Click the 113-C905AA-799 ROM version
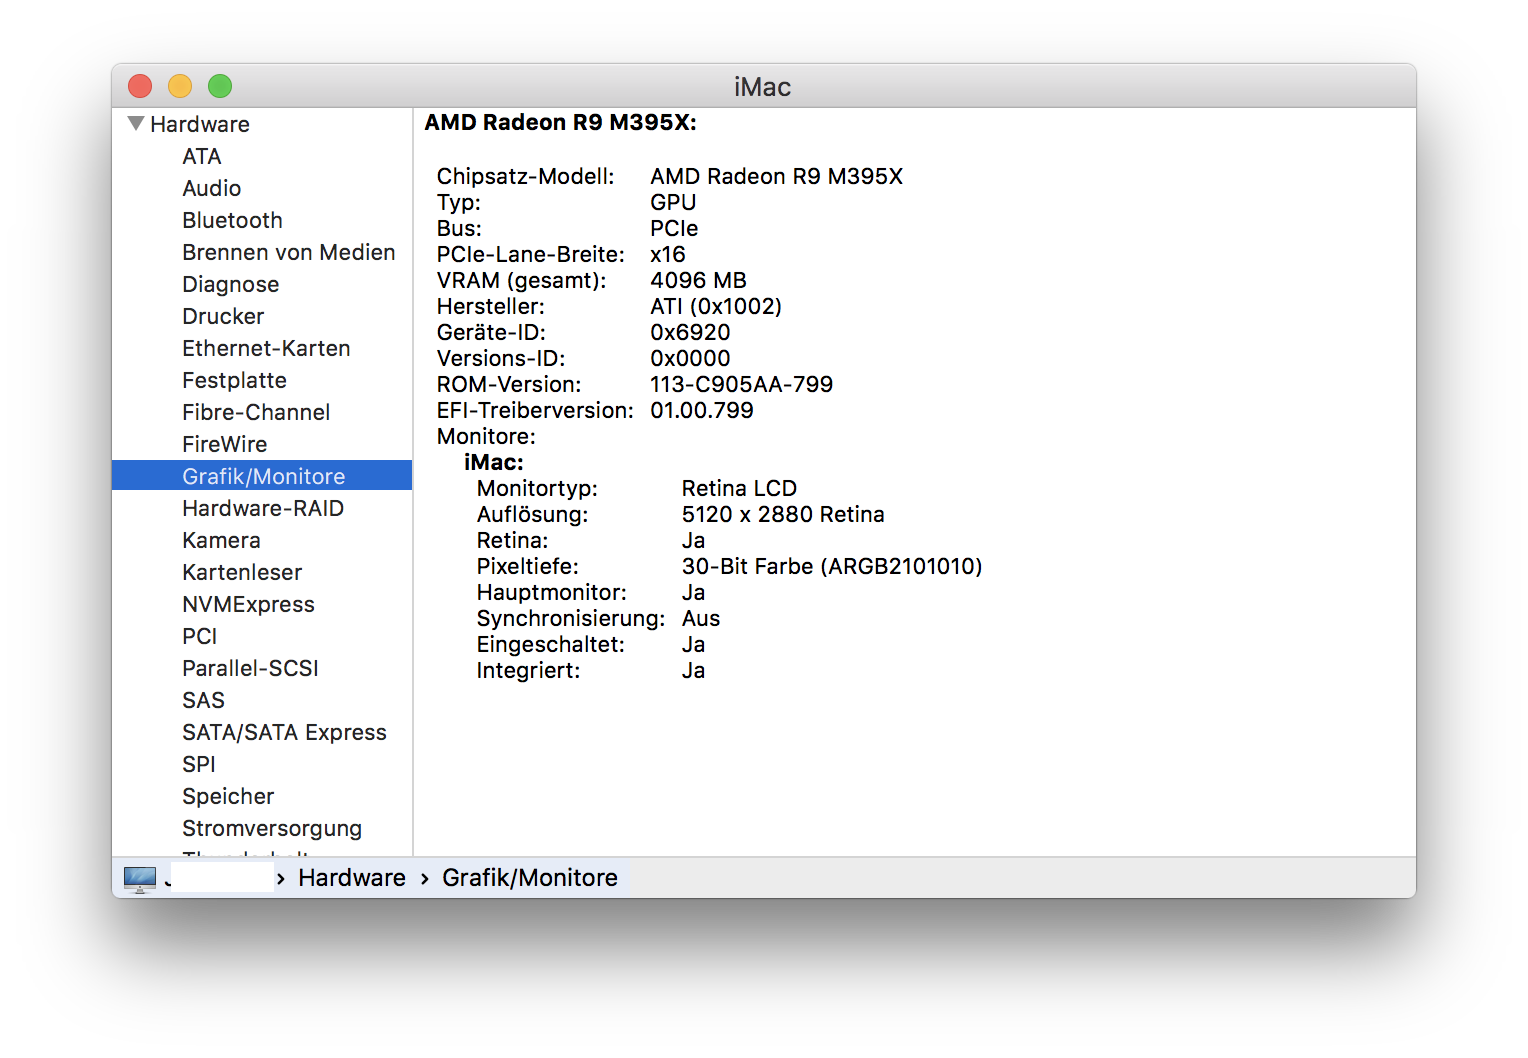 coord(741,384)
